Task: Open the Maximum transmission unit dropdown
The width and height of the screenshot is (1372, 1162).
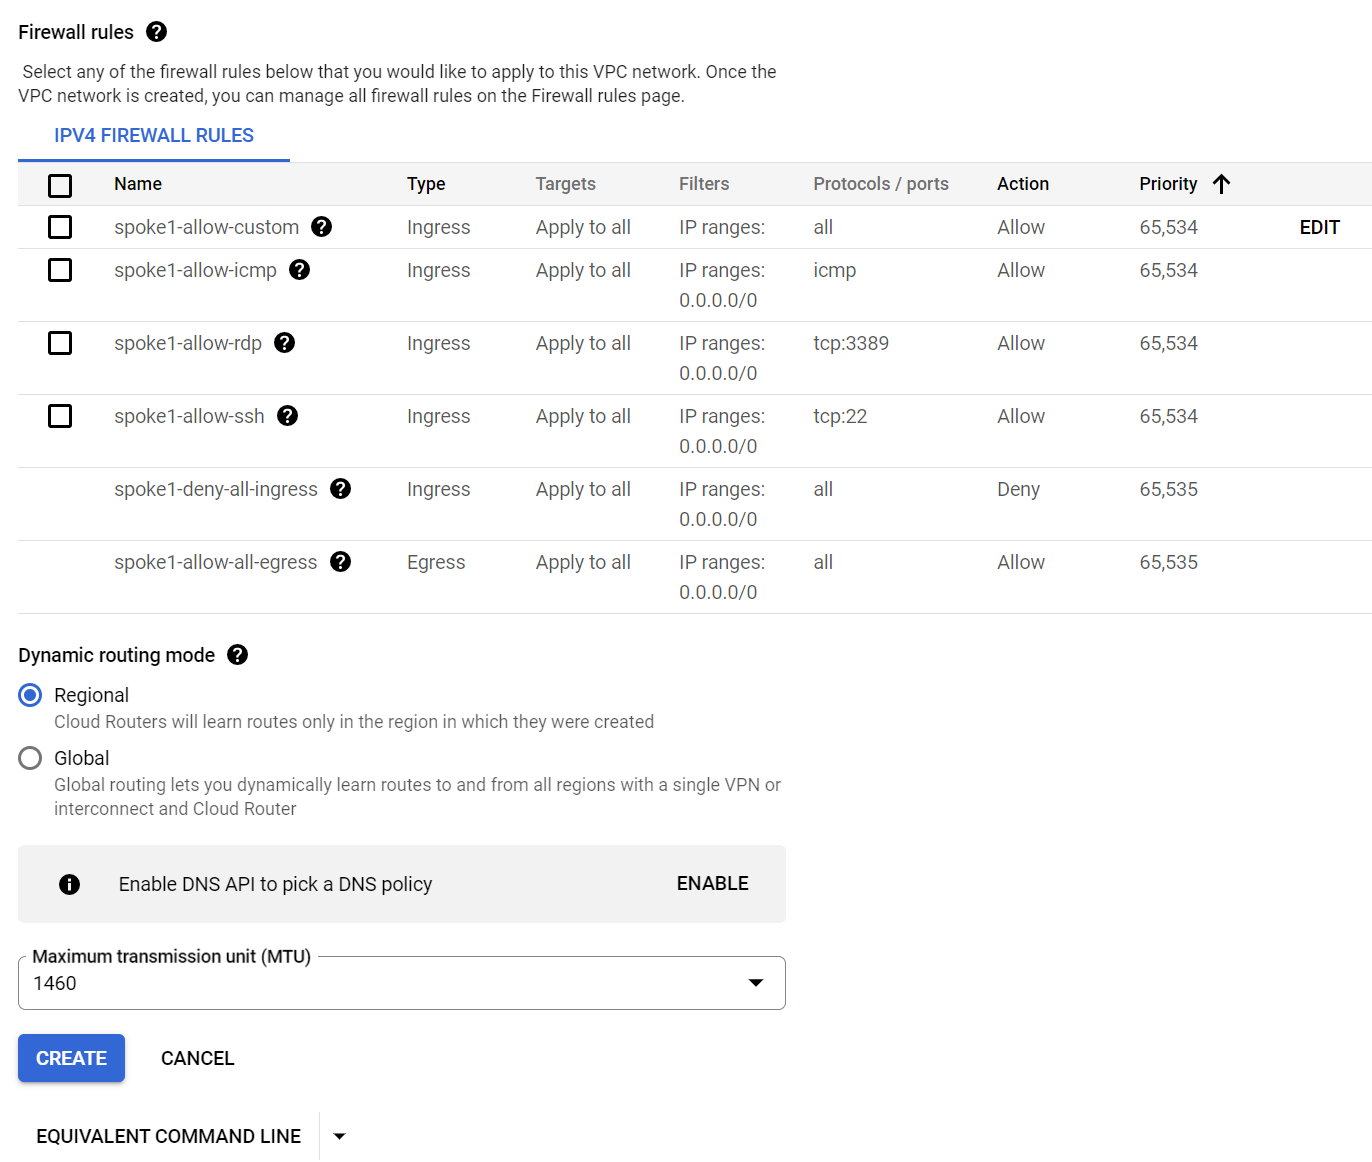Action: (755, 983)
